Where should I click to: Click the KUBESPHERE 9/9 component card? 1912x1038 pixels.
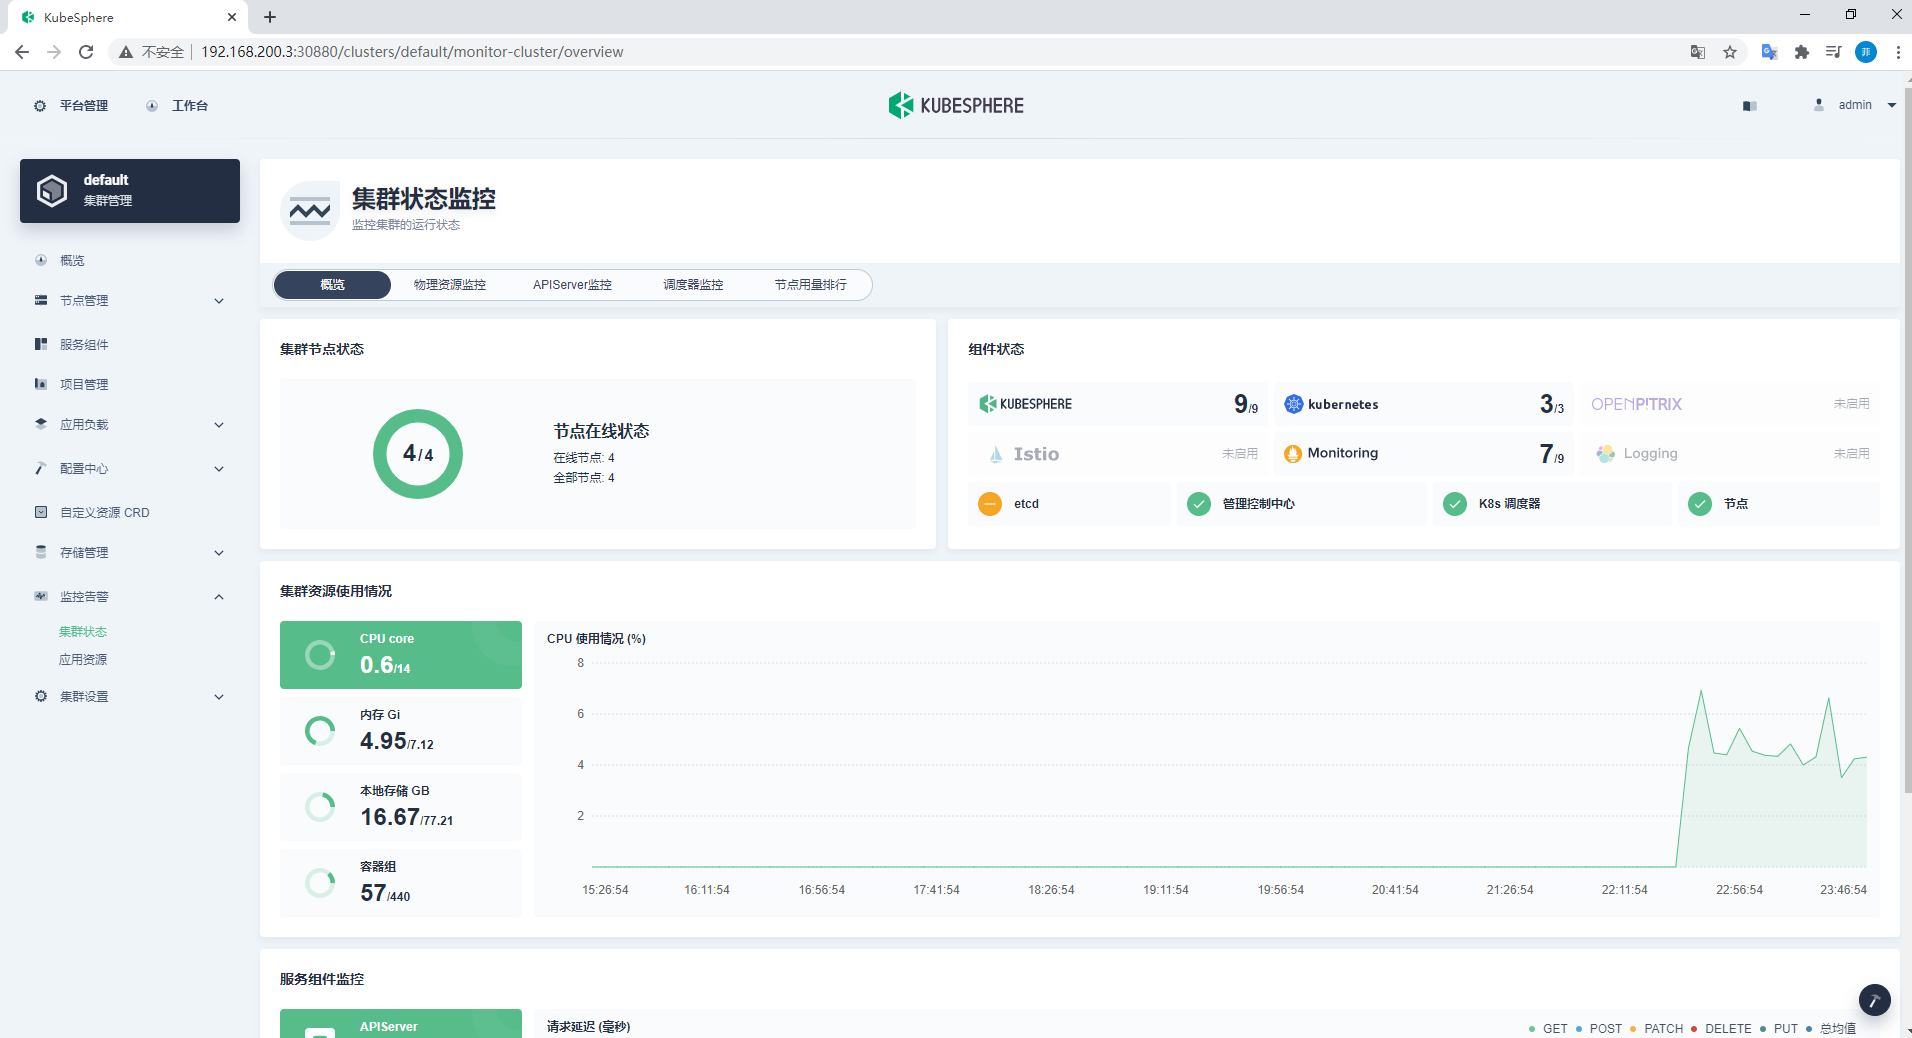coord(1118,404)
